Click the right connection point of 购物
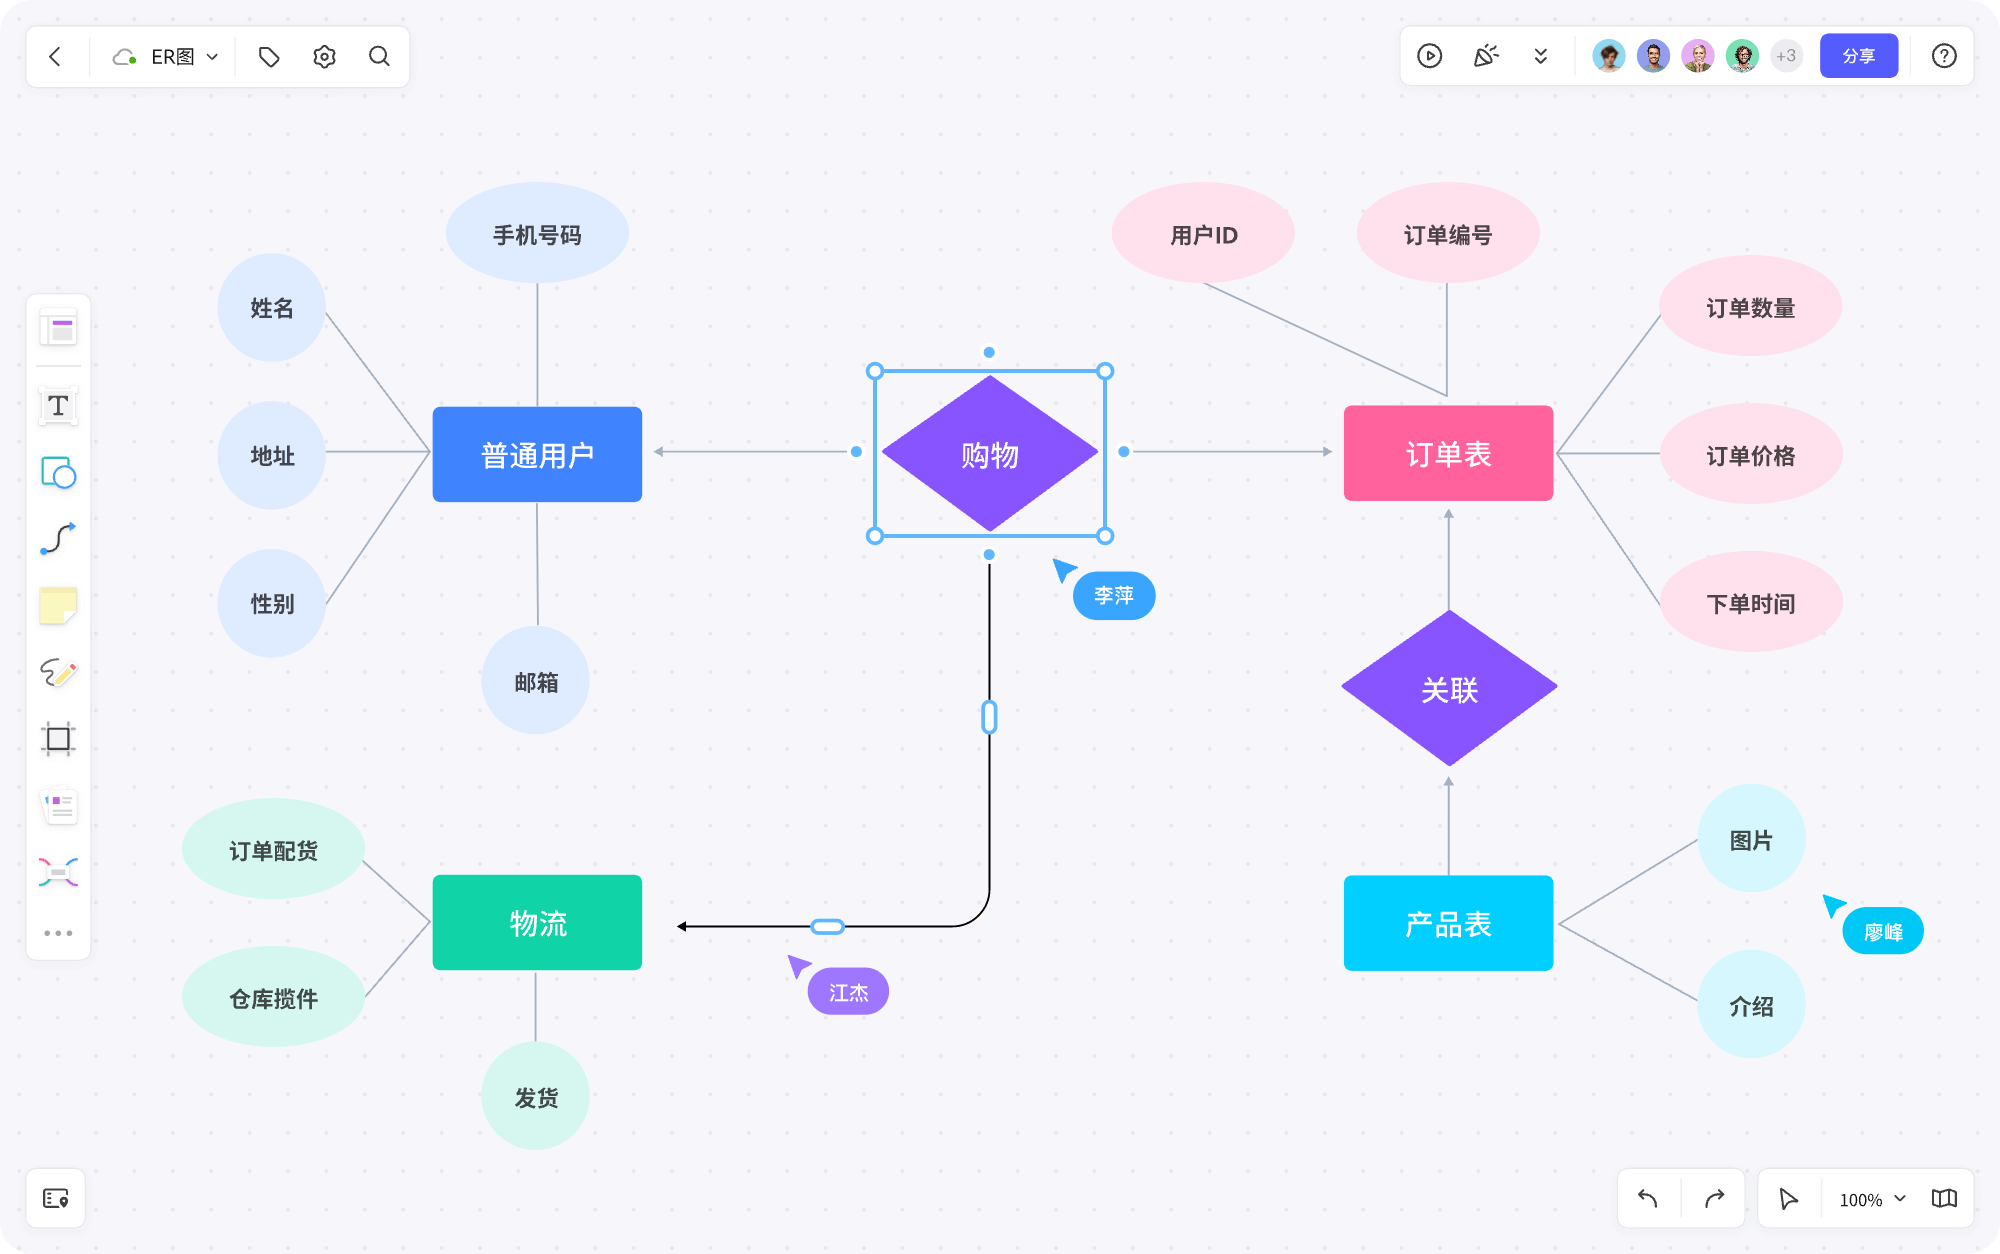This screenshot has height=1254, width=2000. click(1124, 452)
